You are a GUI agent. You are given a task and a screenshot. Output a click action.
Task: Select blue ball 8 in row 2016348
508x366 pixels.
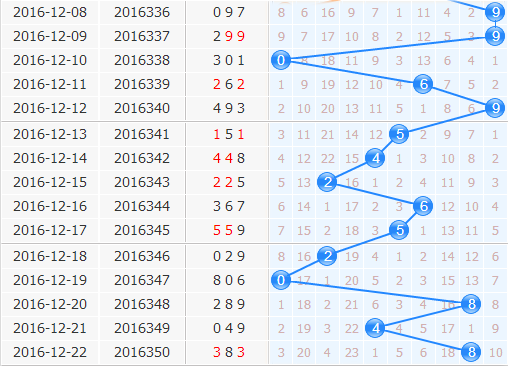pyautogui.click(x=471, y=304)
